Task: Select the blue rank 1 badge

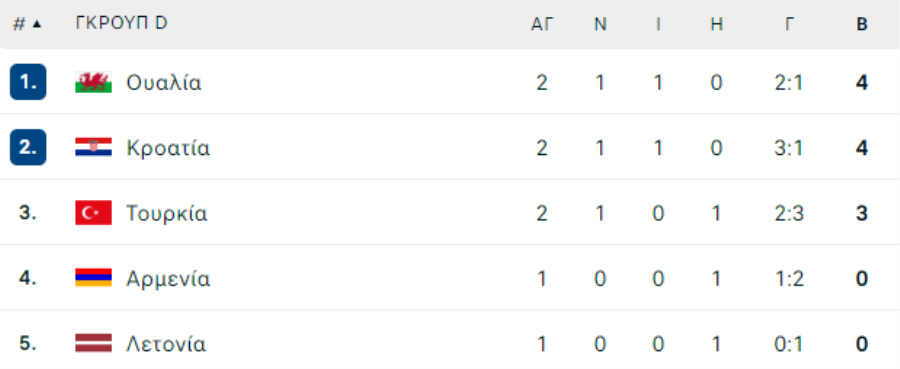Action: (x=28, y=82)
